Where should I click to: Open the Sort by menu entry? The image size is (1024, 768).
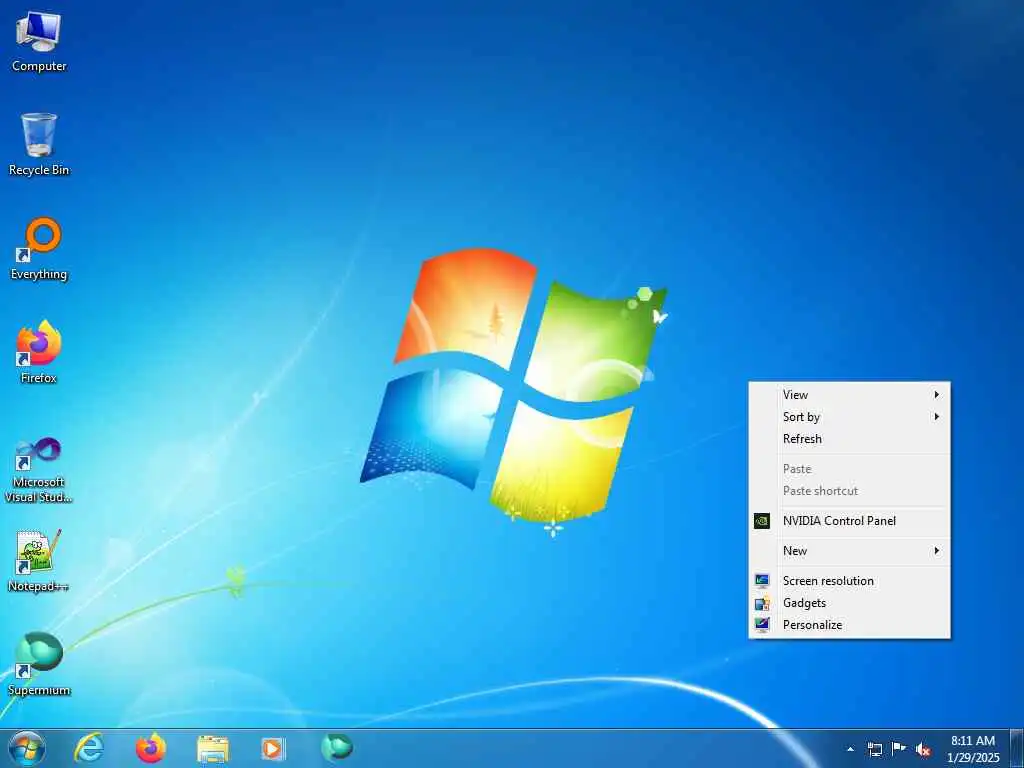pyautogui.click(x=849, y=417)
